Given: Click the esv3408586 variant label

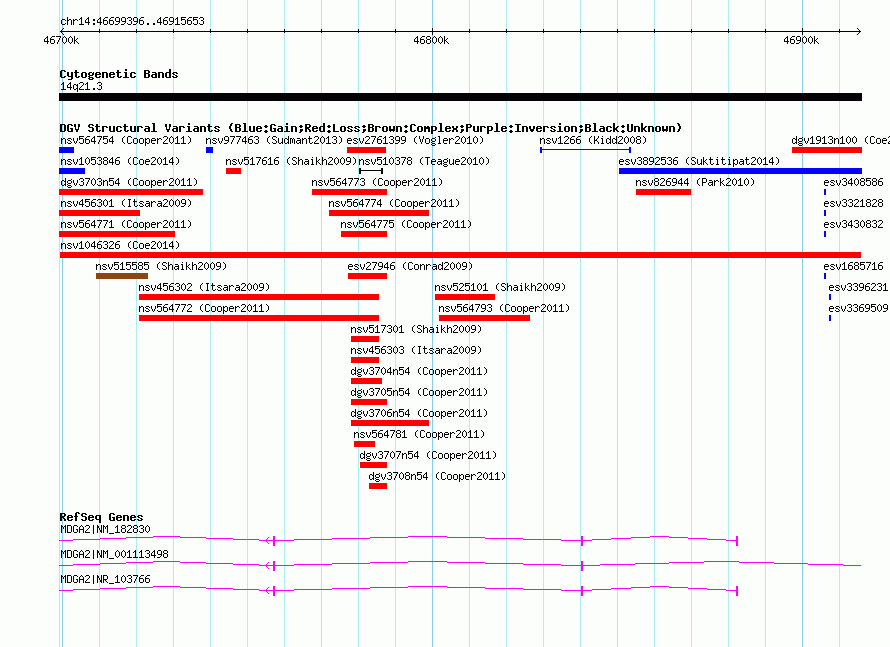Looking at the screenshot, I should [x=854, y=182].
